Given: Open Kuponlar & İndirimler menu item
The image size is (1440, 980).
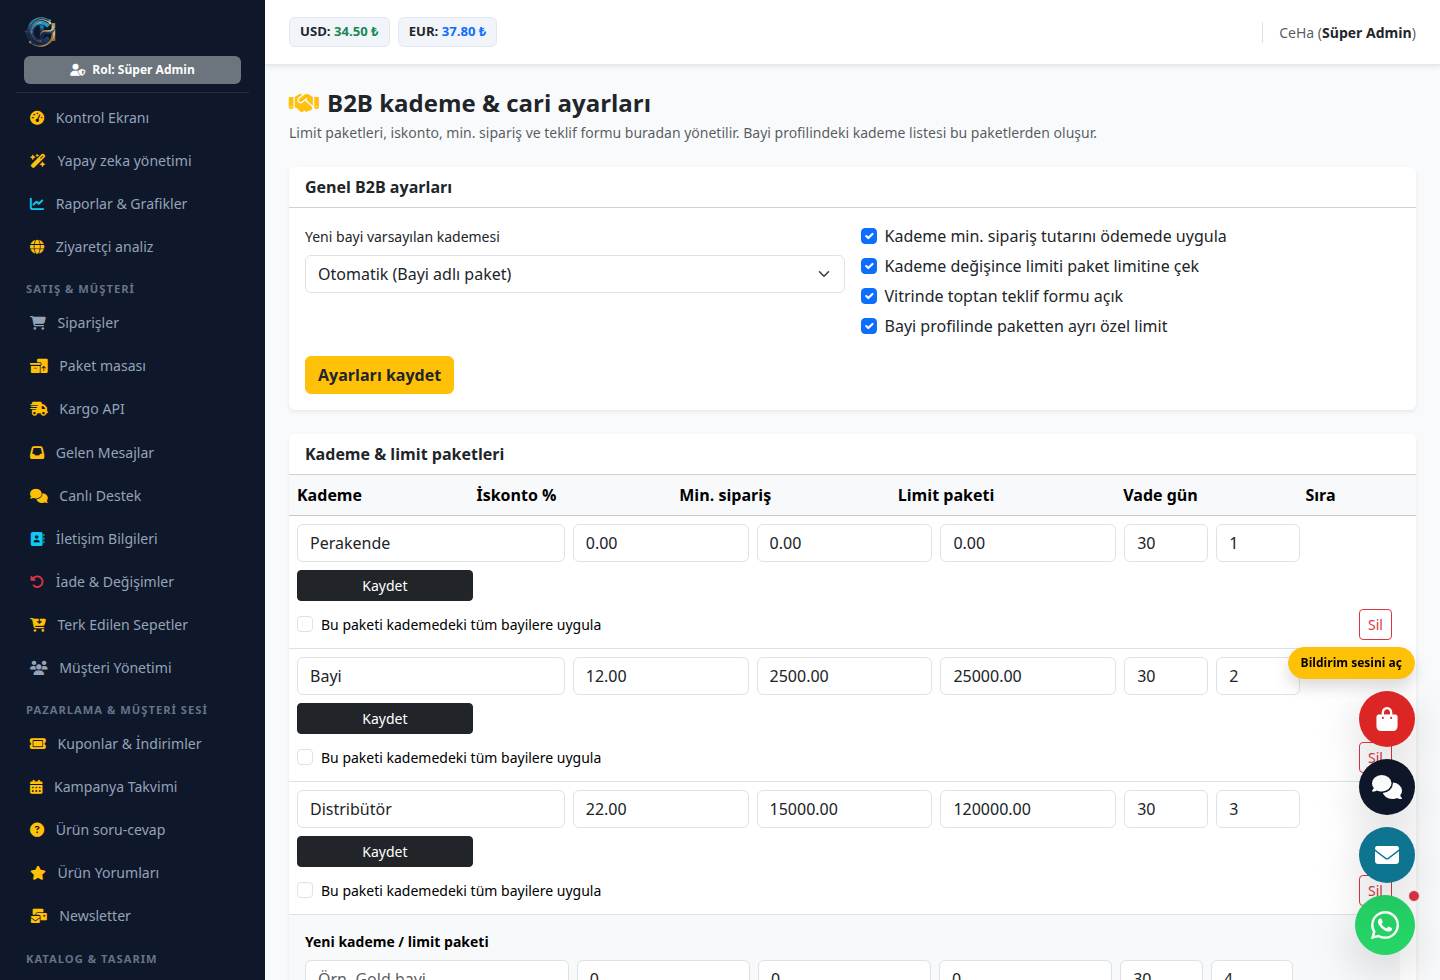Looking at the screenshot, I should pyautogui.click(x=130, y=744).
